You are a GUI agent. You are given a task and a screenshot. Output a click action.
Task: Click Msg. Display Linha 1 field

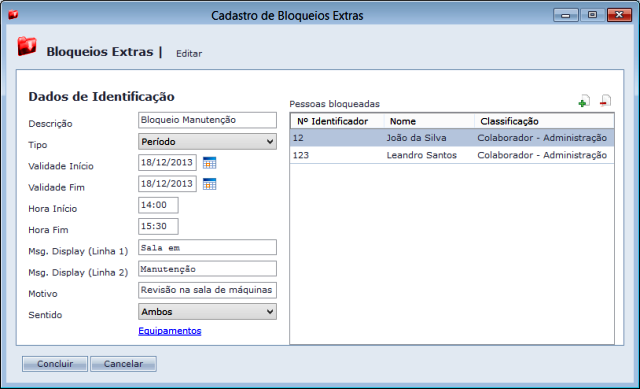tap(207, 247)
